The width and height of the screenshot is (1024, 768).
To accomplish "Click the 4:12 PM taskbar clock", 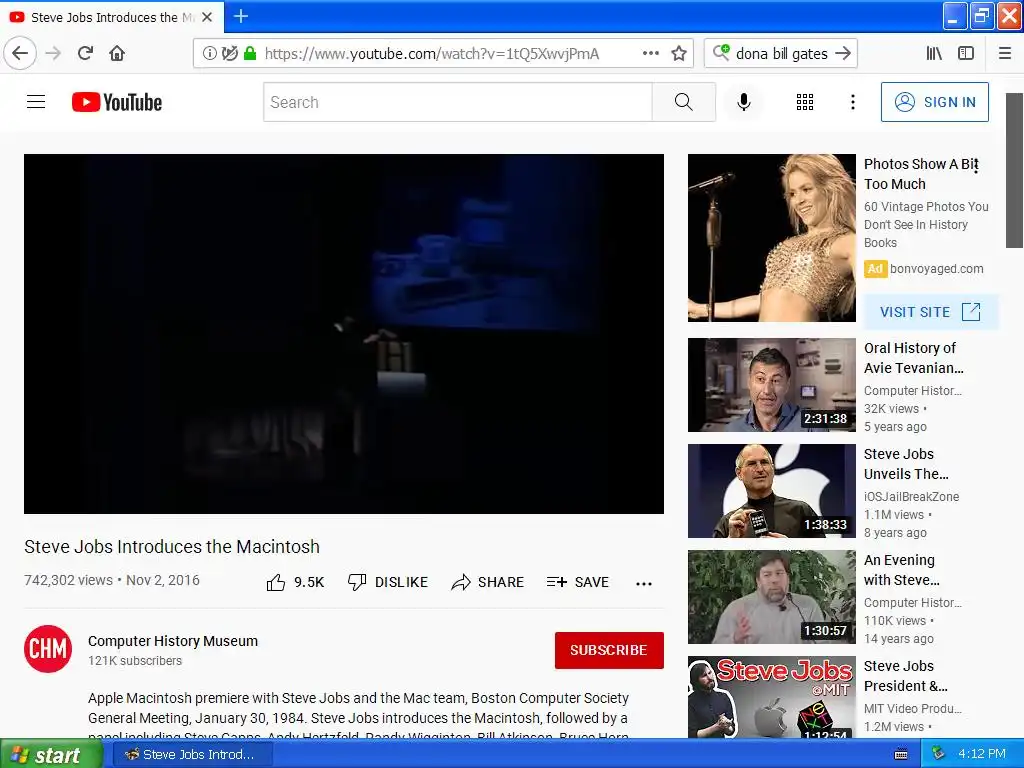I will tap(982, 754).
